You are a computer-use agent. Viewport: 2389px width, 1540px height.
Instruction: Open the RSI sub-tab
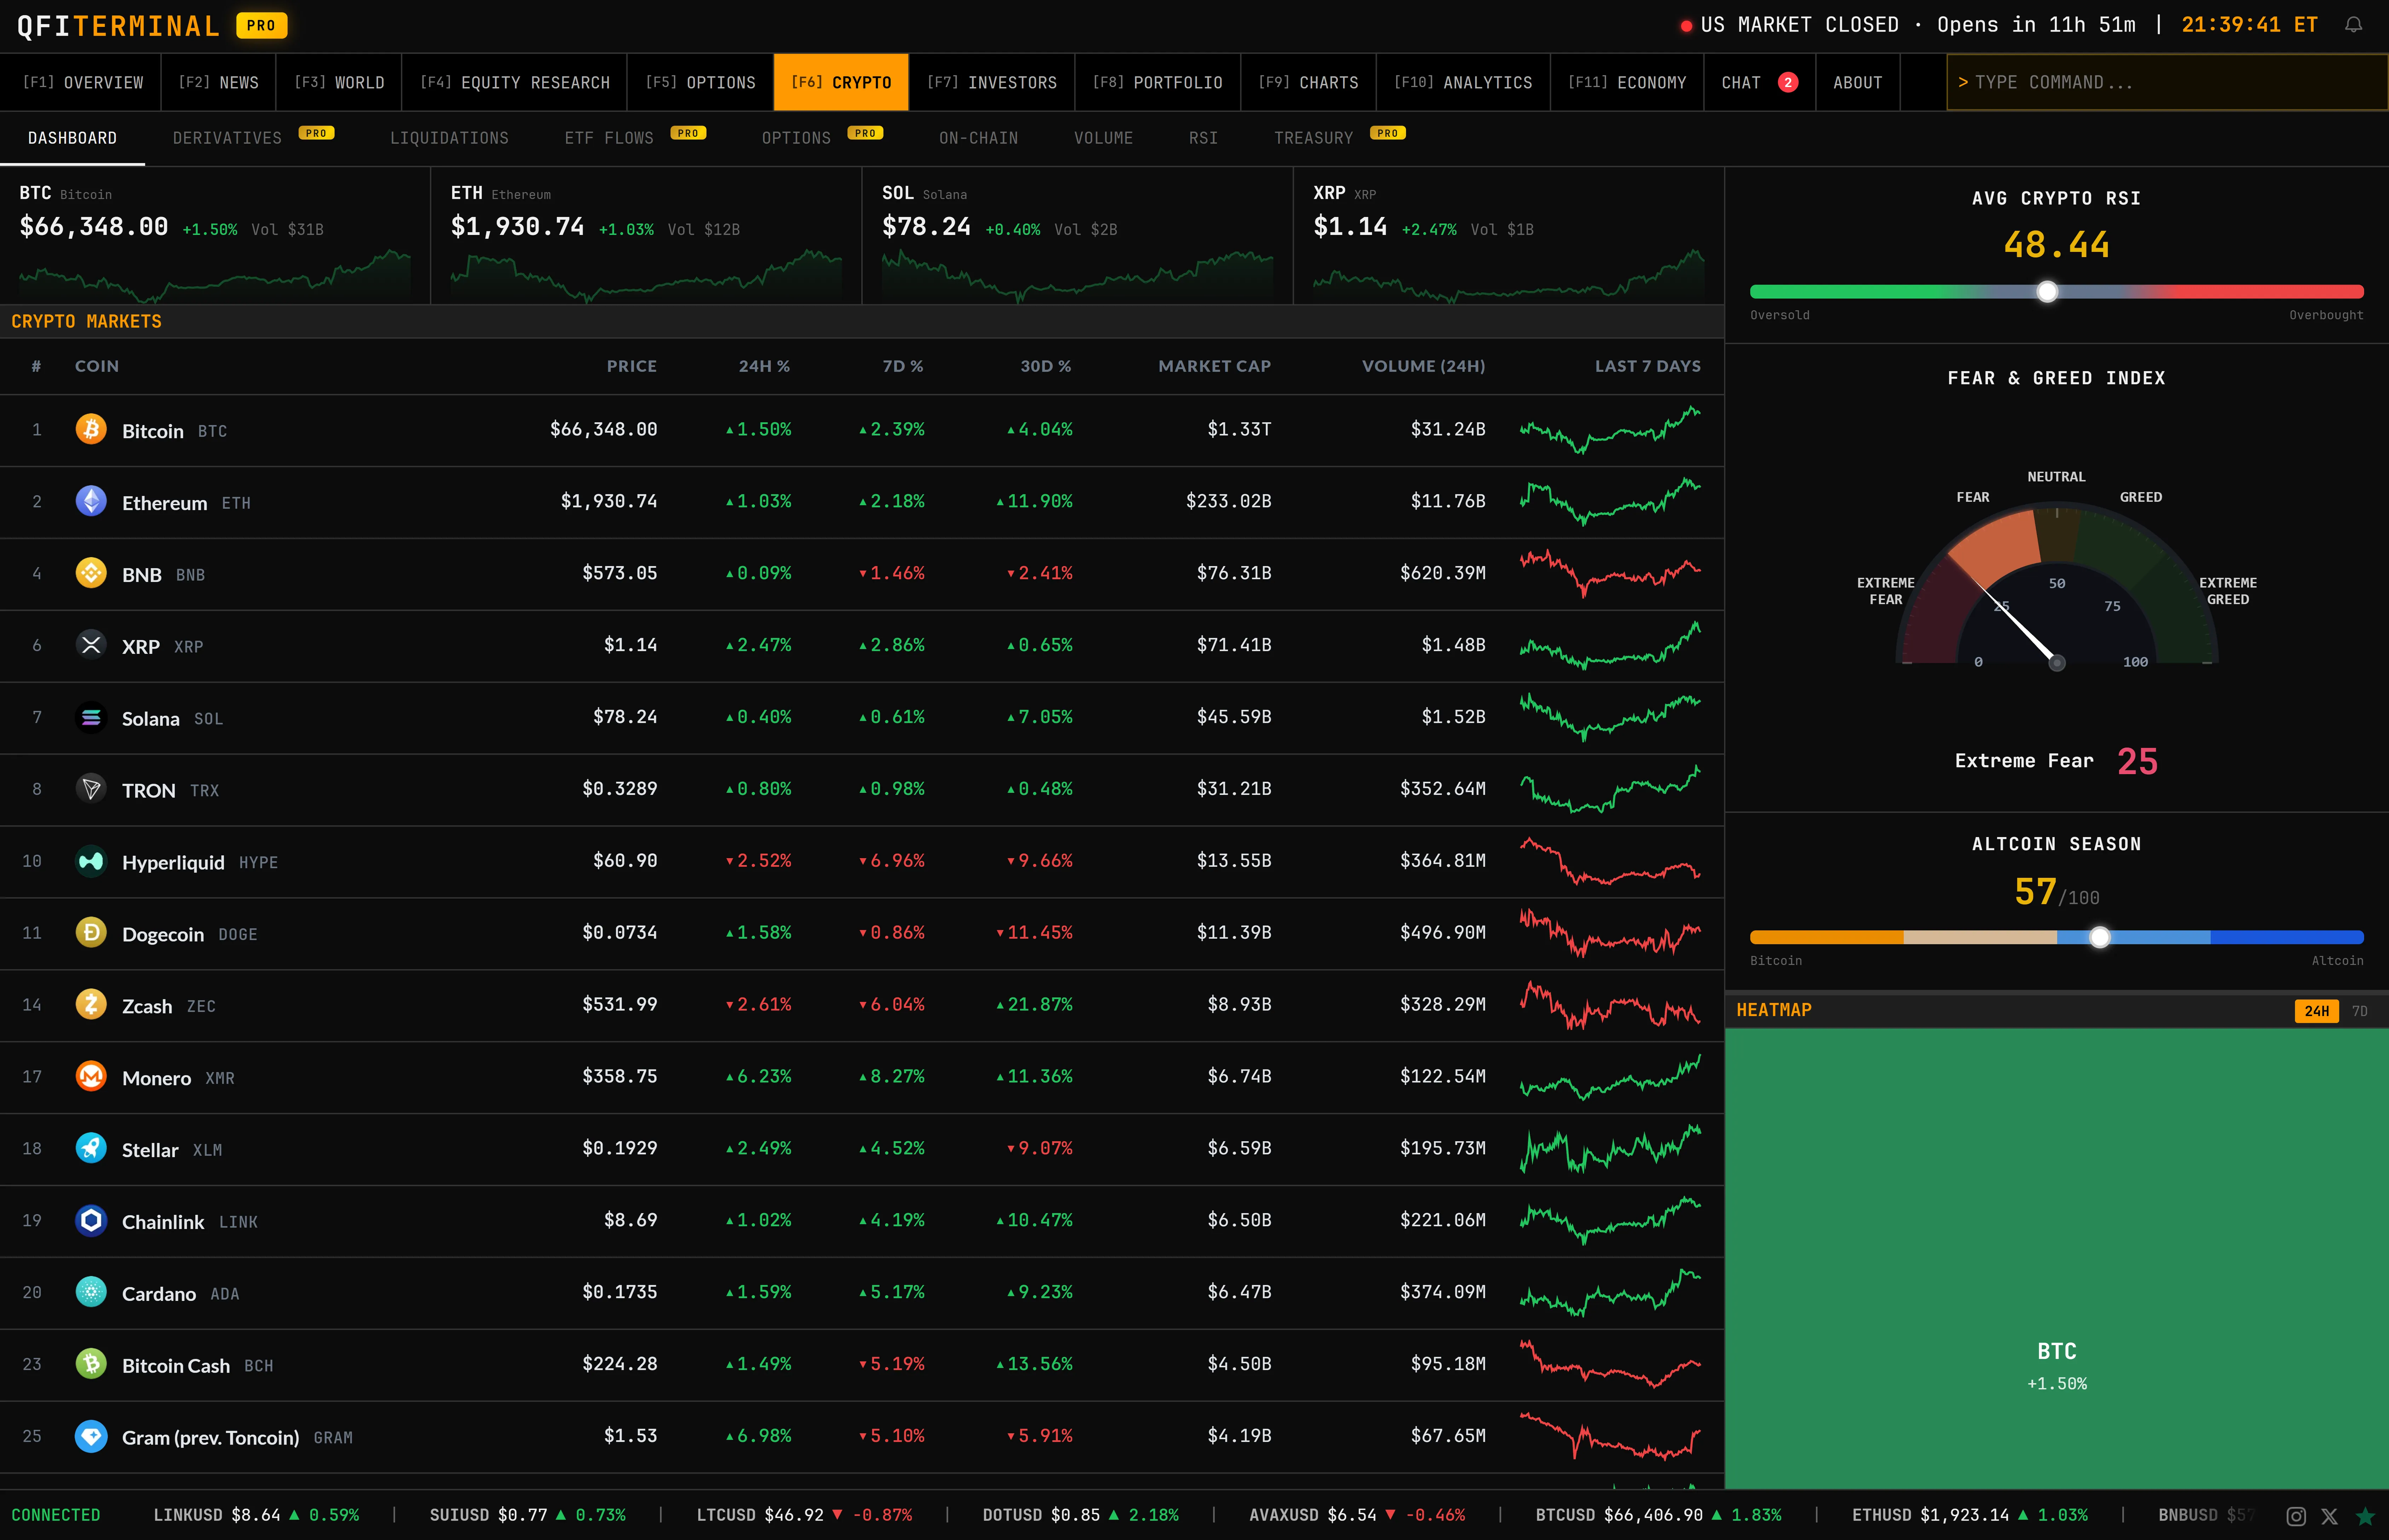coord(1203,138)
